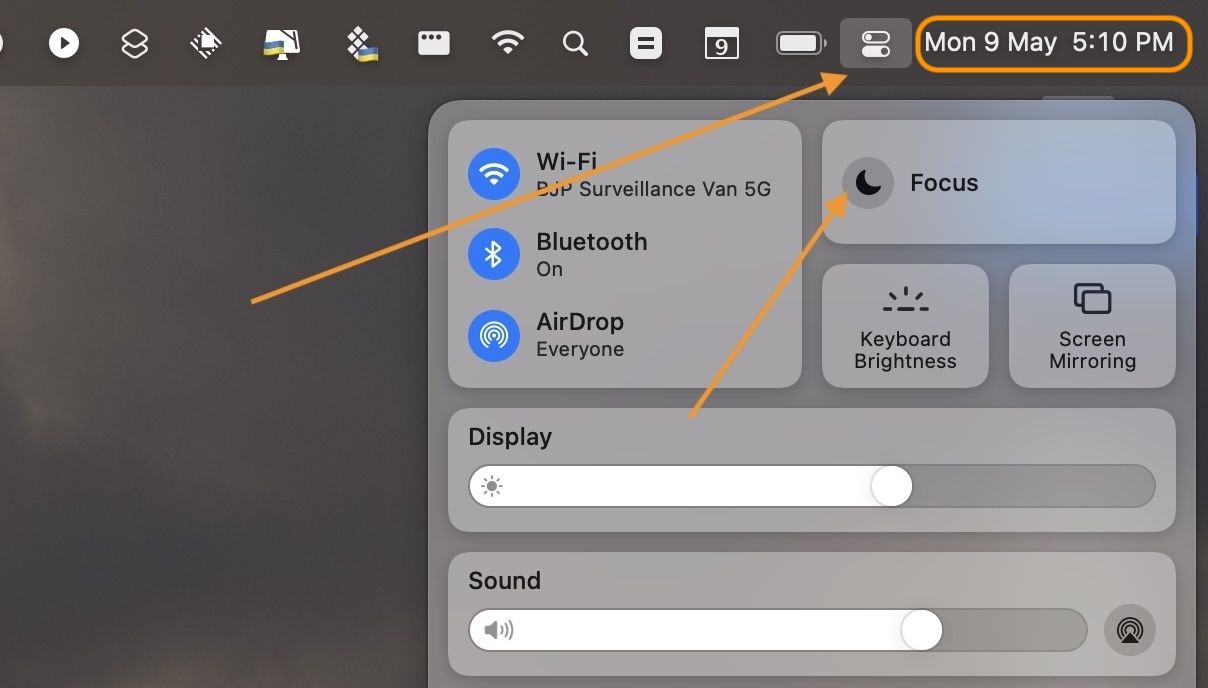Expand the Focus modes list
Viewport: 1208px width, 688px height.
pyautogui.click(x=1040, y=183)
